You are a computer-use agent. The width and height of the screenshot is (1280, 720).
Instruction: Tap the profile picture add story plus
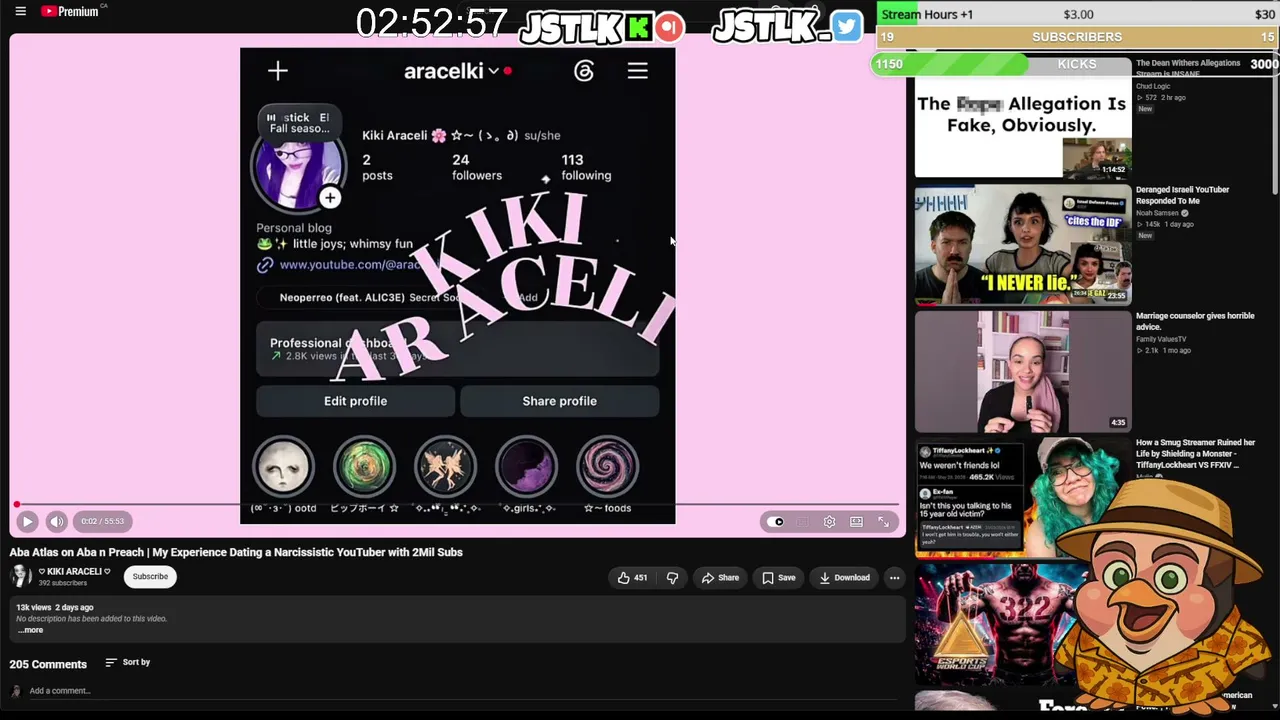pos(330,198)
